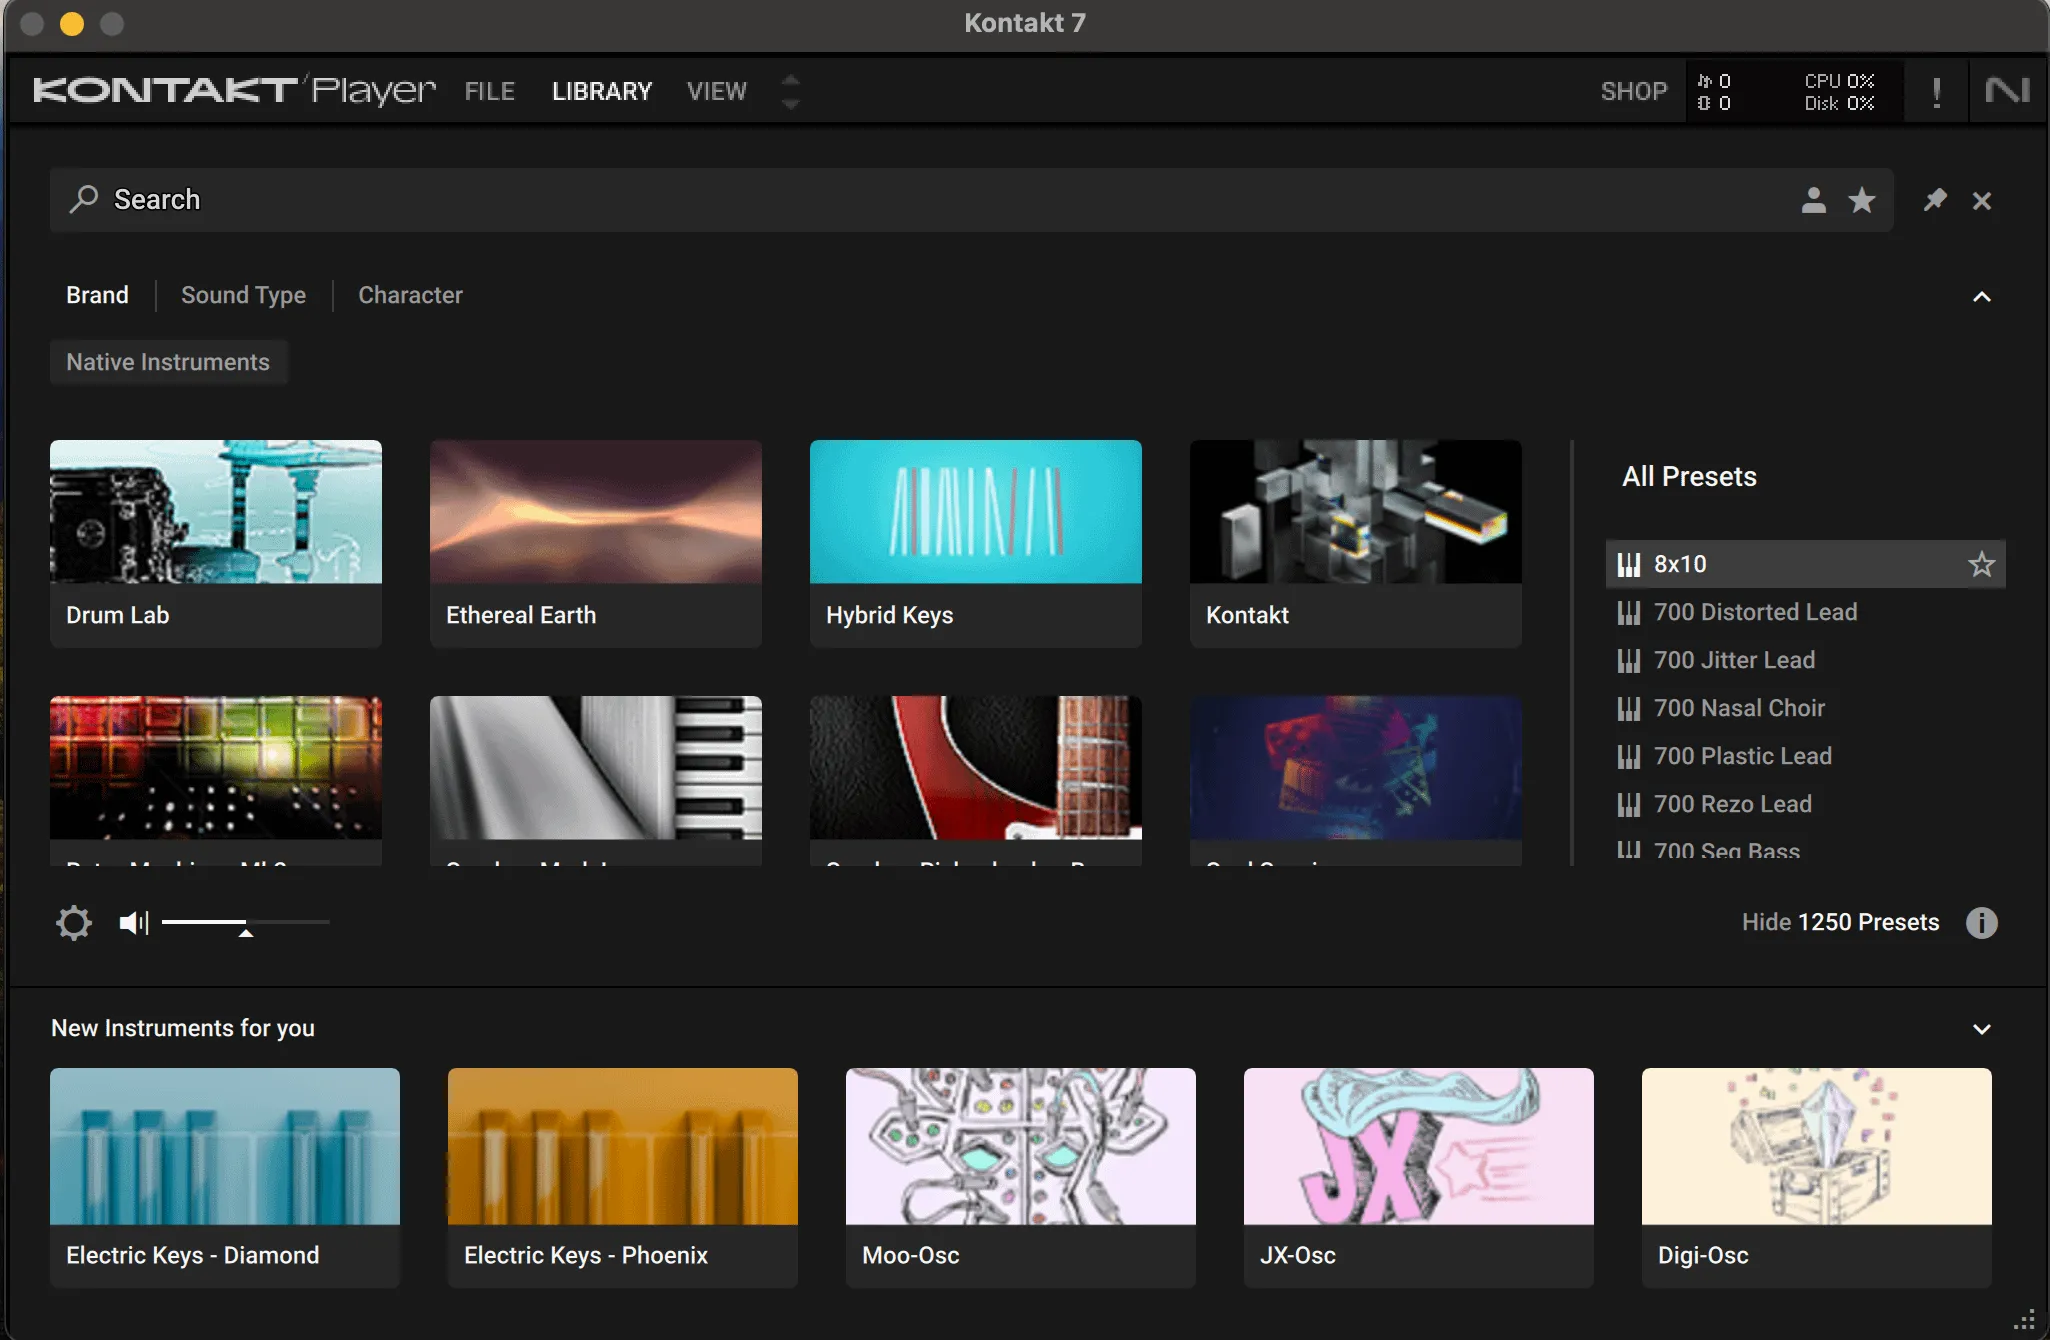Click the Native Instruments logo icon

[2008, 90]
